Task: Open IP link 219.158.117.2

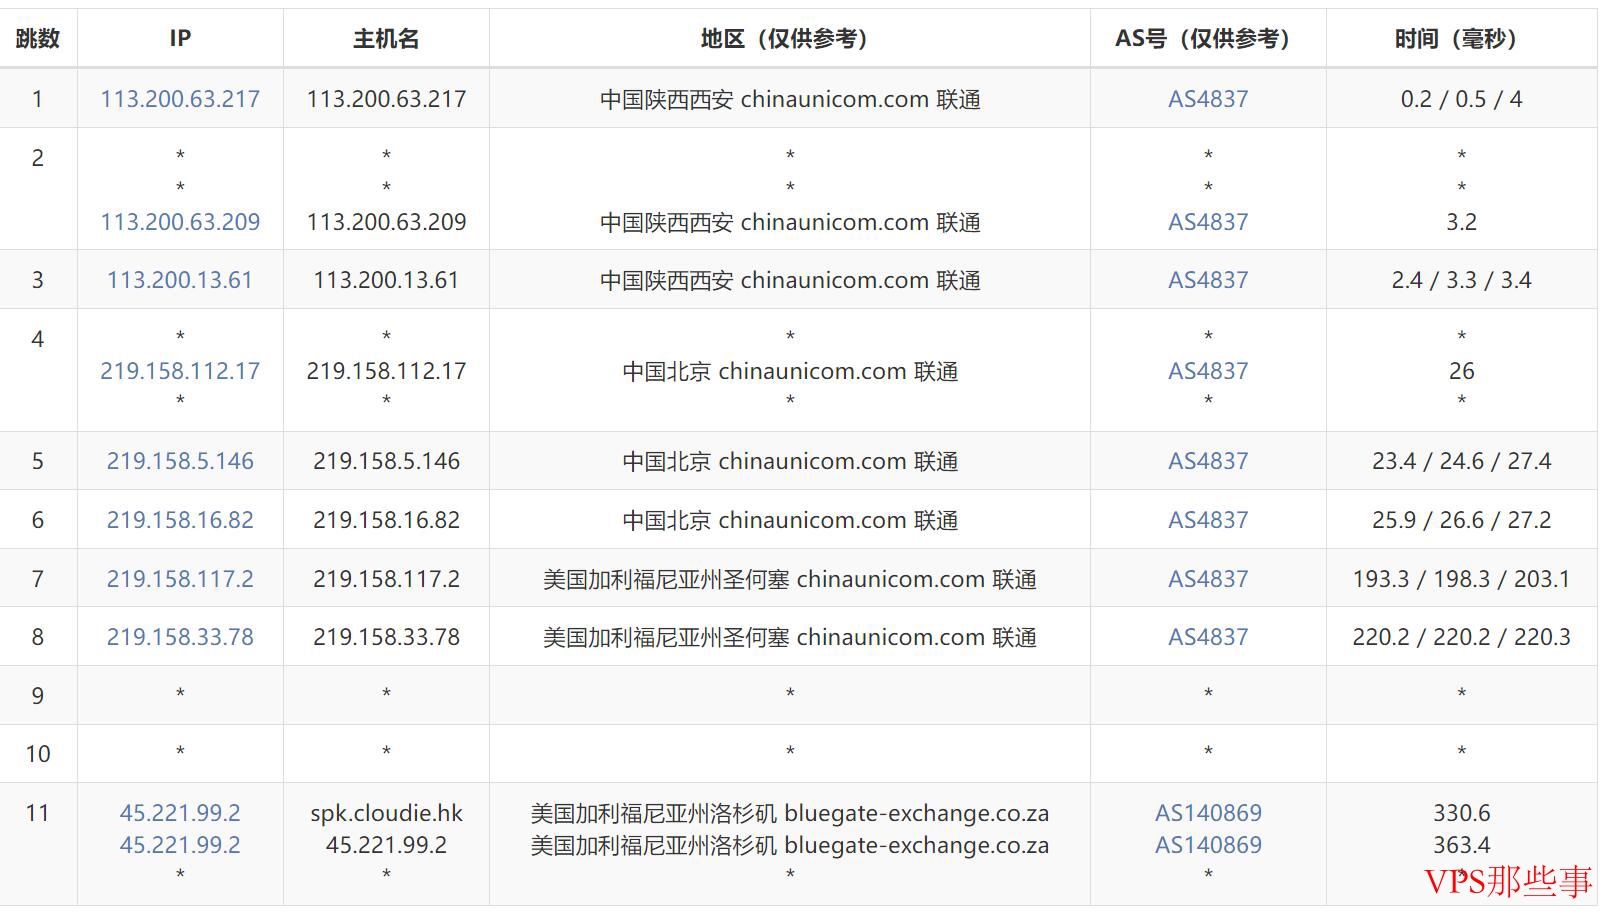Action: click(x=180, y=579)
